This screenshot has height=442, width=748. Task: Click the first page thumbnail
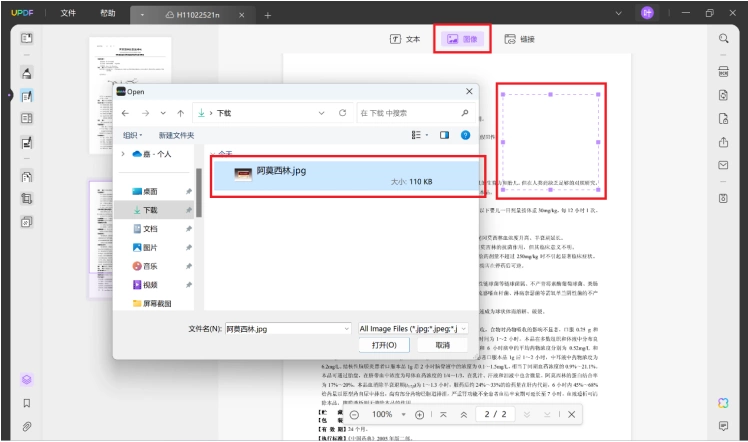(x=130, y=95)
